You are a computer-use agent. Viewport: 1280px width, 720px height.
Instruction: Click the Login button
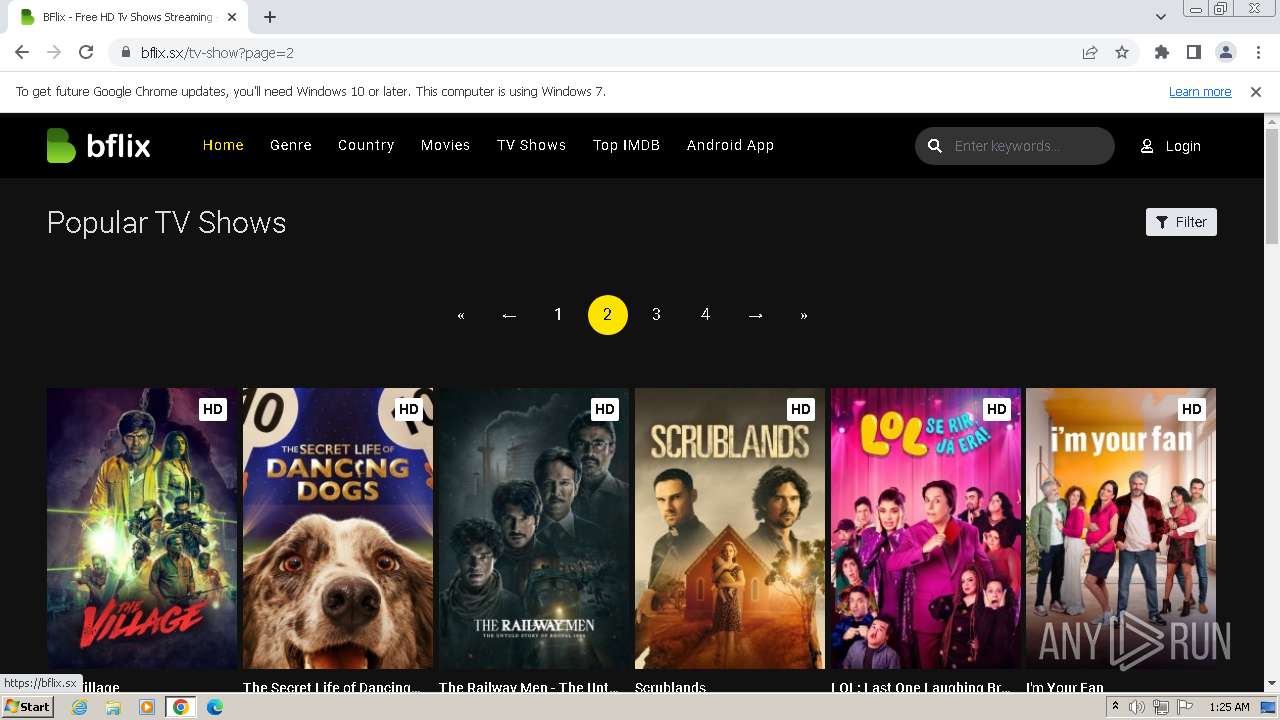pyautogui.click(x=1171, y=146)
